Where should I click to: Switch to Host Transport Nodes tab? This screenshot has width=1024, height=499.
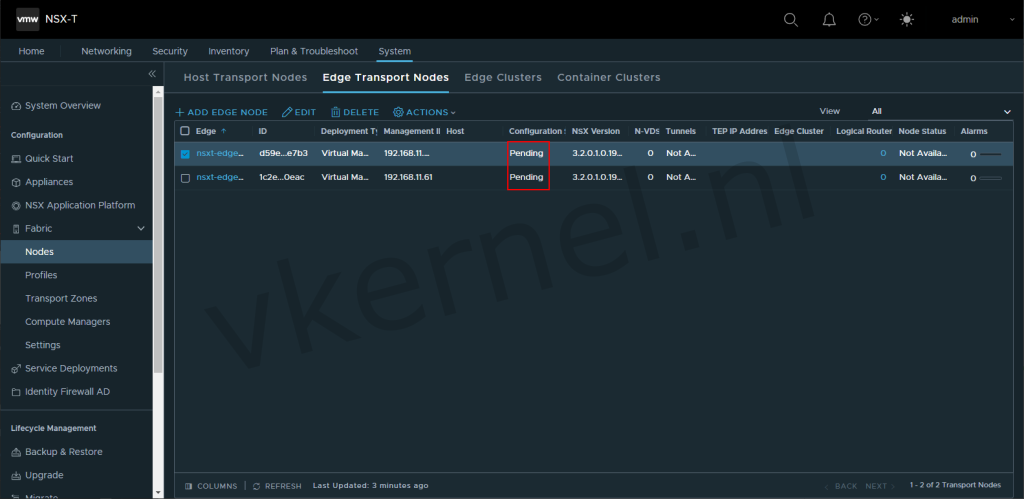coord(245,78)
